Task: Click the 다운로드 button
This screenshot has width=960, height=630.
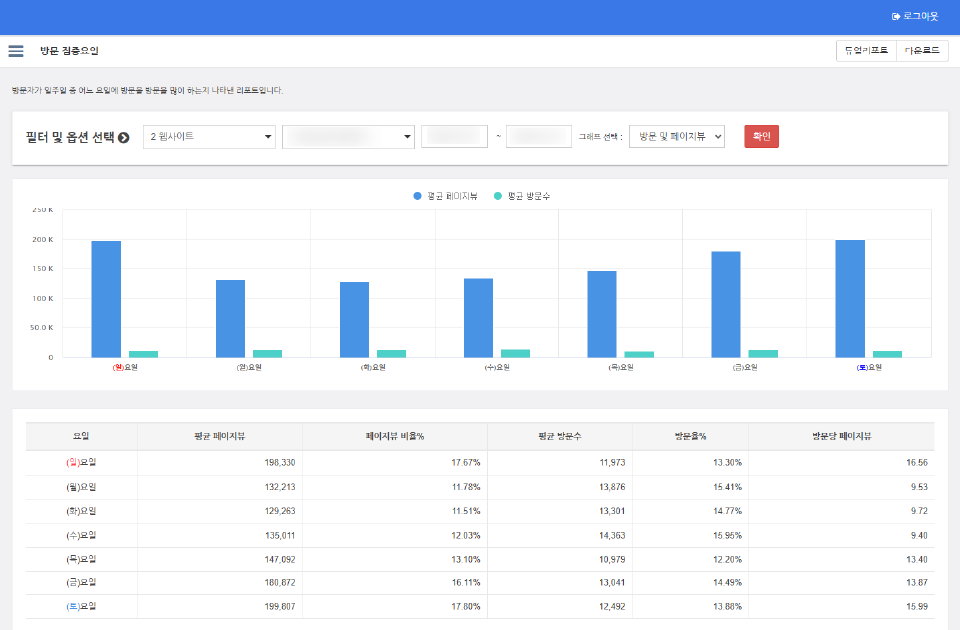Action: (x=921, y=51)
